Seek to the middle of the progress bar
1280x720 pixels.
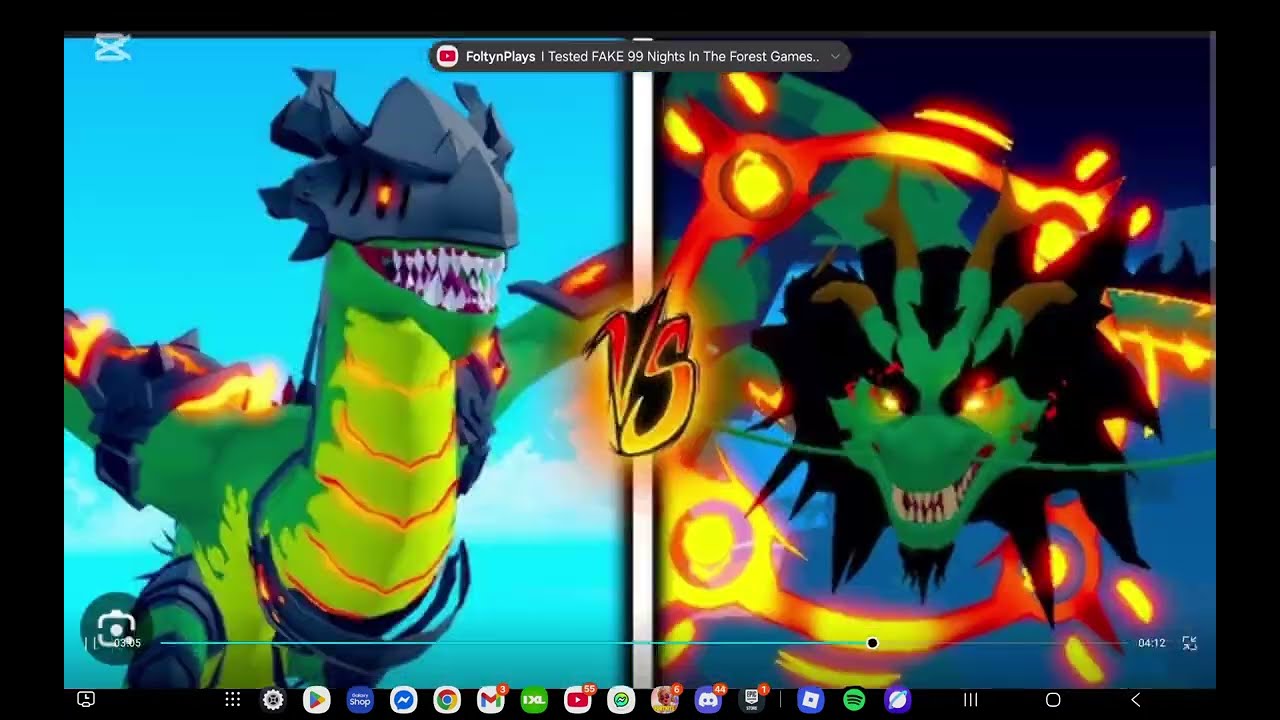pos(645,643)
